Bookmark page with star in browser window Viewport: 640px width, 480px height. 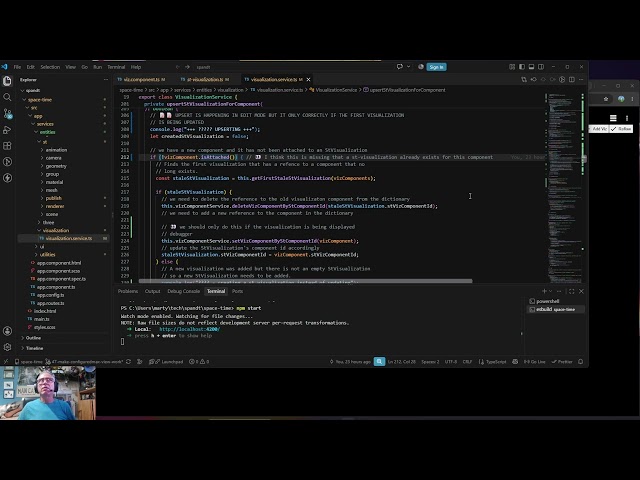pyautogui.click(x=606, y=99)
